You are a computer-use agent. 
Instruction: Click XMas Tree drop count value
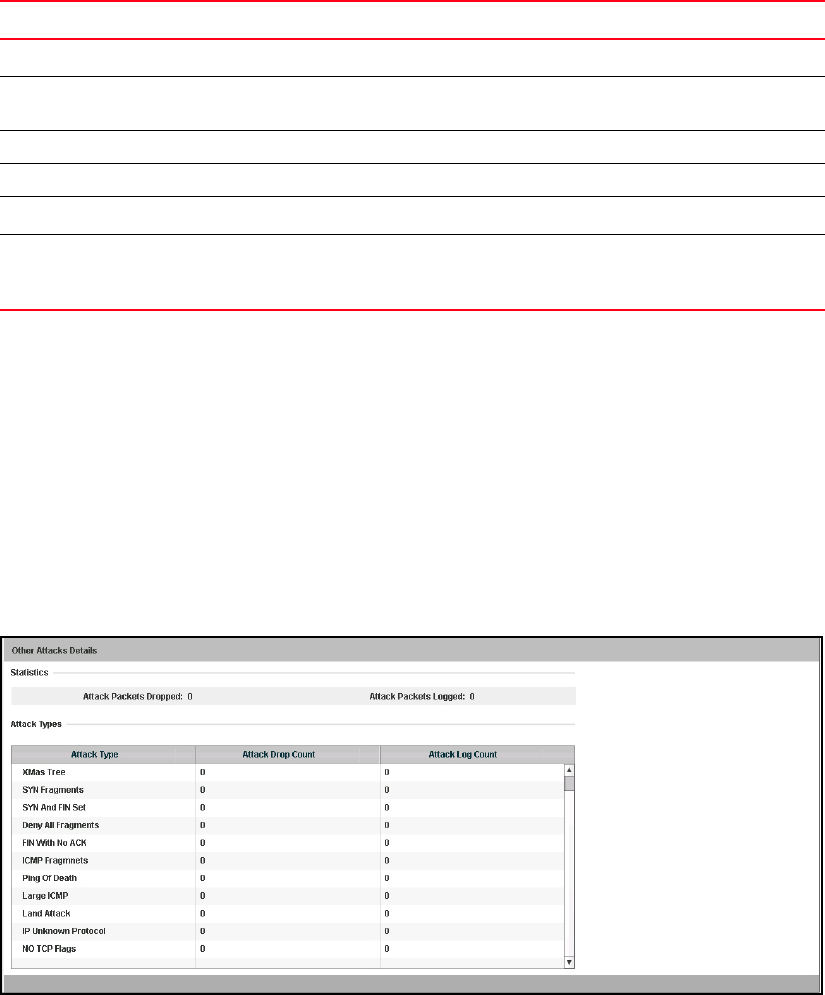(202, 772)
